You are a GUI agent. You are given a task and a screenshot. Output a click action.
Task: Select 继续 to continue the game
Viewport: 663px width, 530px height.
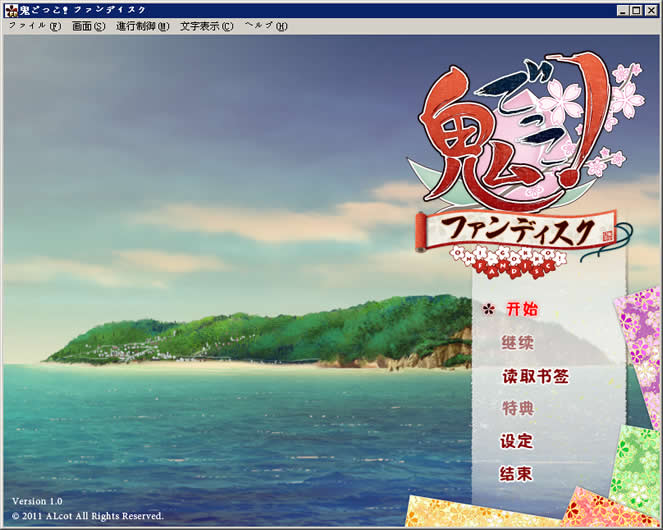click(518, 343)
